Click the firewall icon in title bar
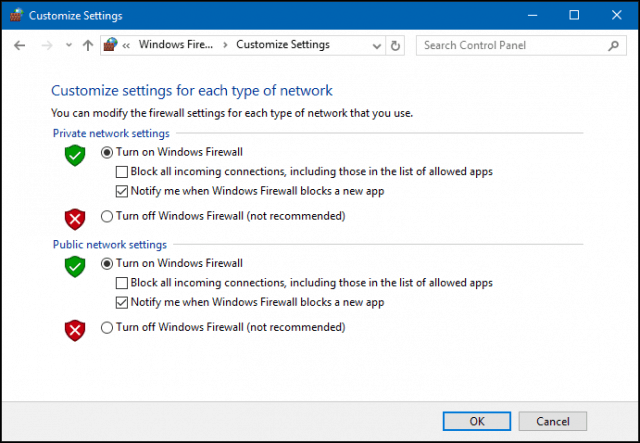Viewport: 640px width, 443px height. click(17, 15)
